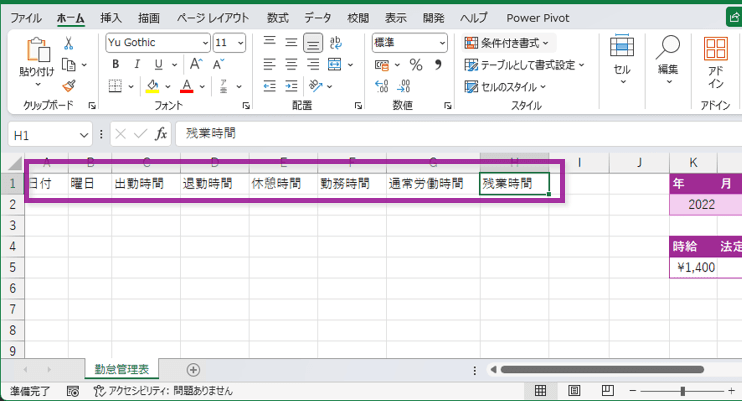Align text to middle of cell
Screen dimensions: 742x401
(x=291, y=43)
